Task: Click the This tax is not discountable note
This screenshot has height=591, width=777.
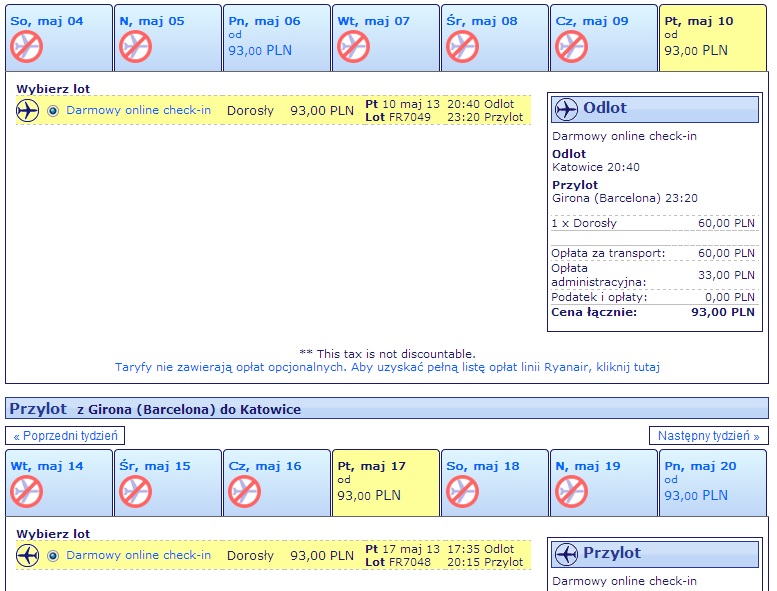Action: coord(388,354)
